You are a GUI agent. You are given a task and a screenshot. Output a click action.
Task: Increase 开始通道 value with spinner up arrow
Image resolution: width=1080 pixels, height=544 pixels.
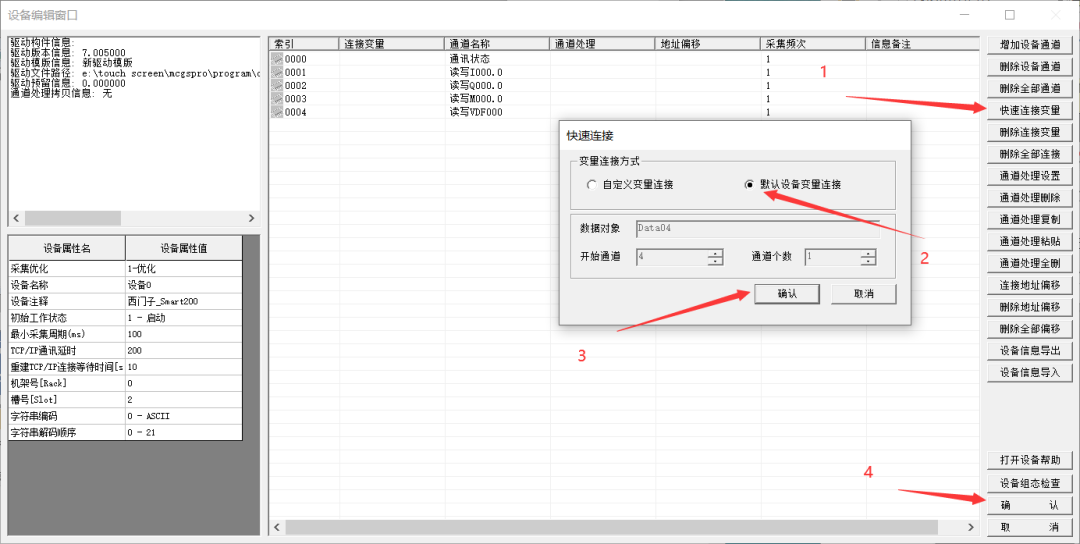pos(715,252)
